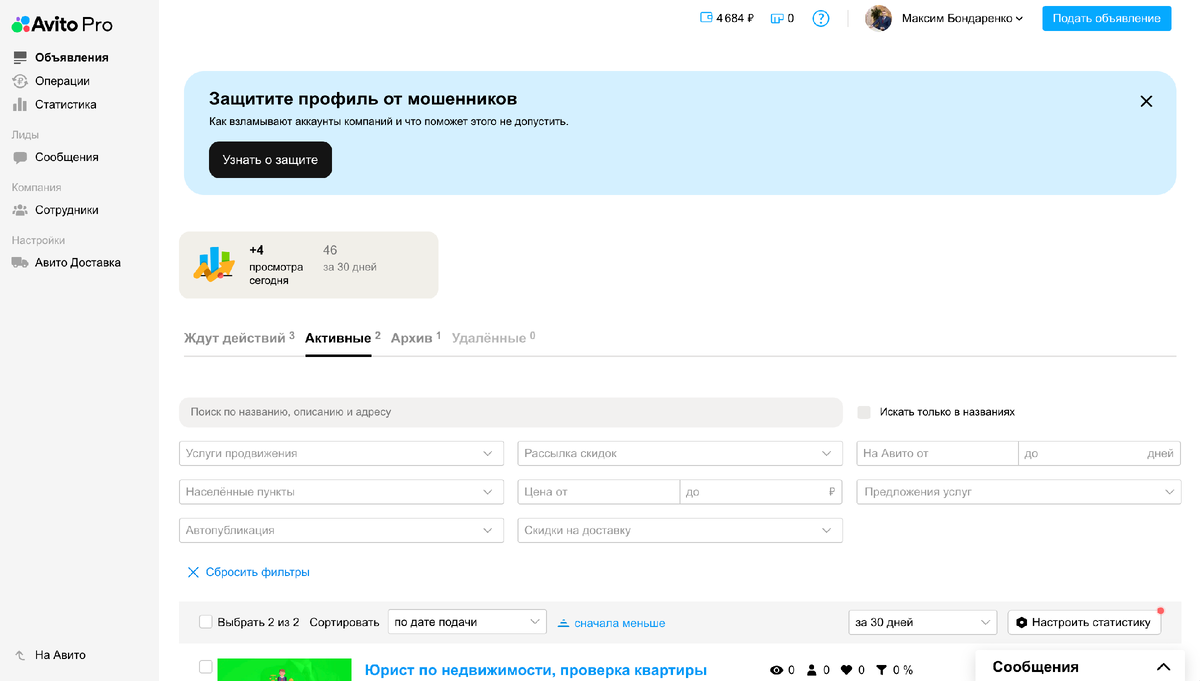Check the Выбрать 2 из 2 checkbox

point(206,622)
